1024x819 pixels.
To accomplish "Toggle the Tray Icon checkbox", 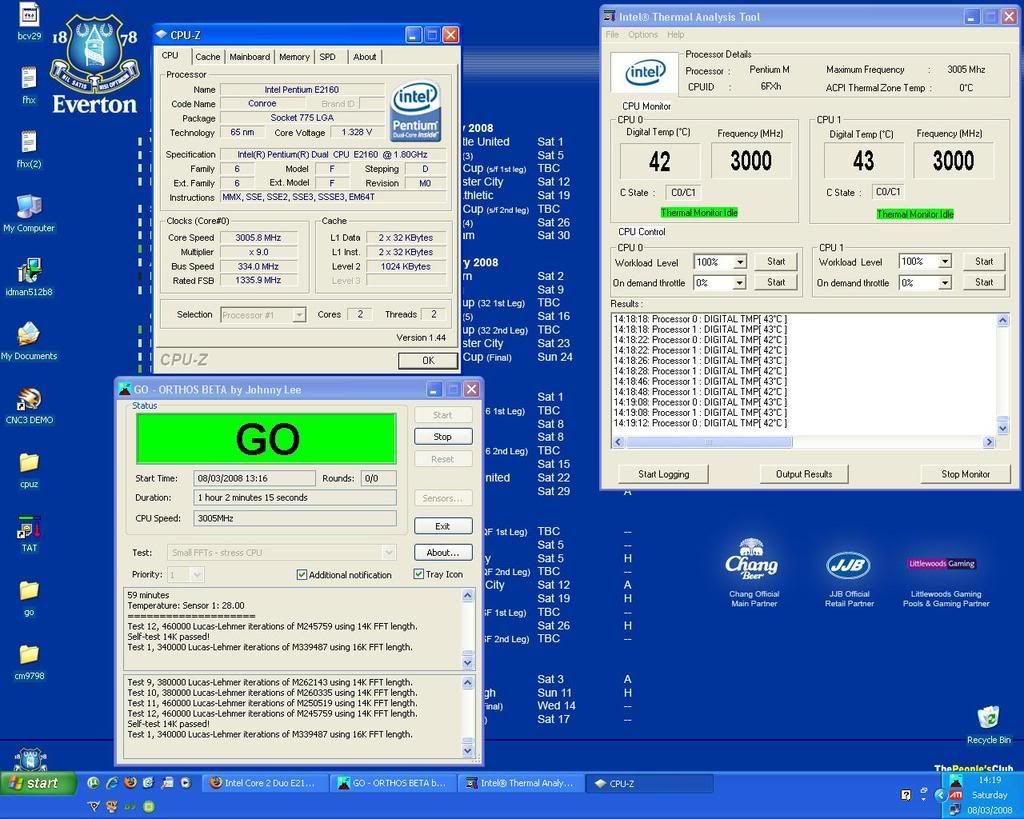I will point(419,575).
